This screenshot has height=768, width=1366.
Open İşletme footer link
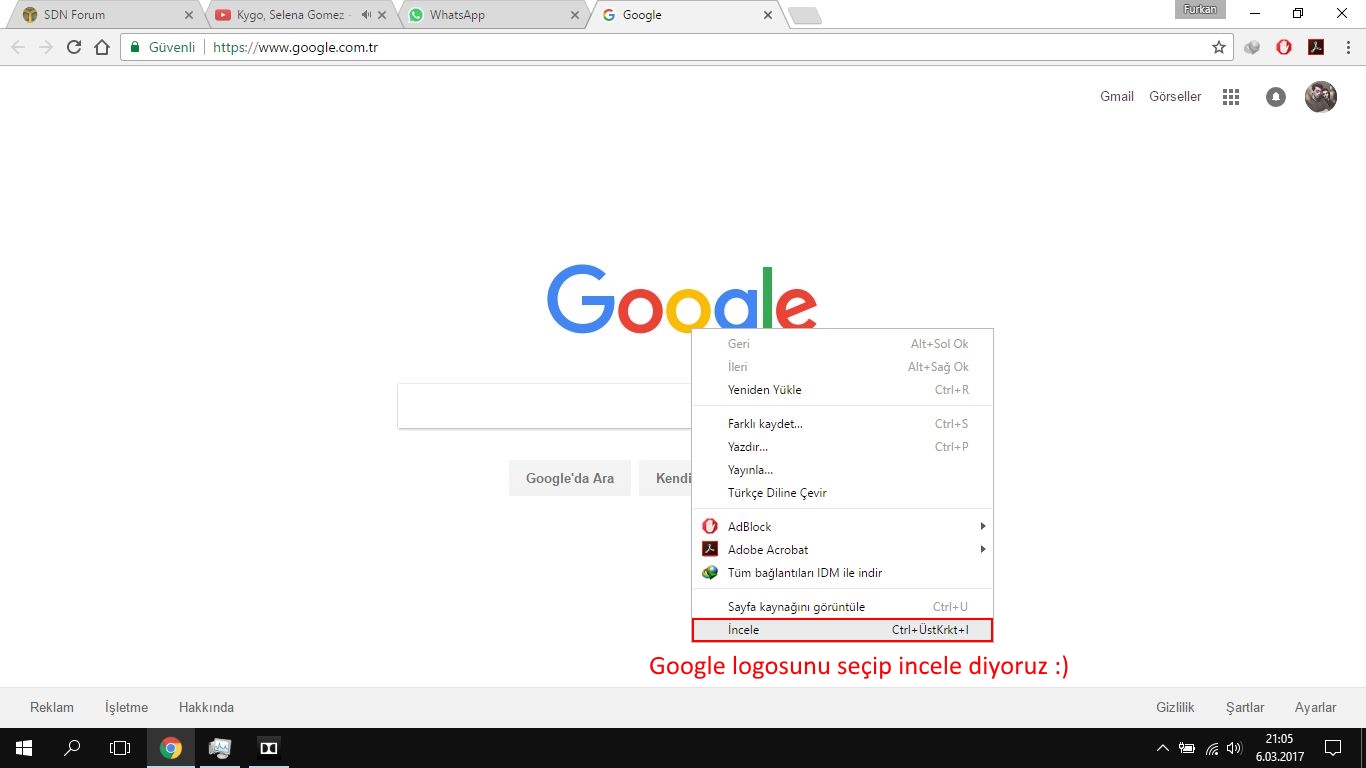[126, 707]
